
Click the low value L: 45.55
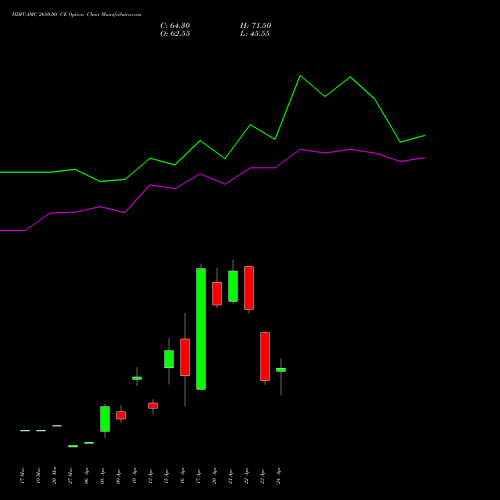[255, 34]
